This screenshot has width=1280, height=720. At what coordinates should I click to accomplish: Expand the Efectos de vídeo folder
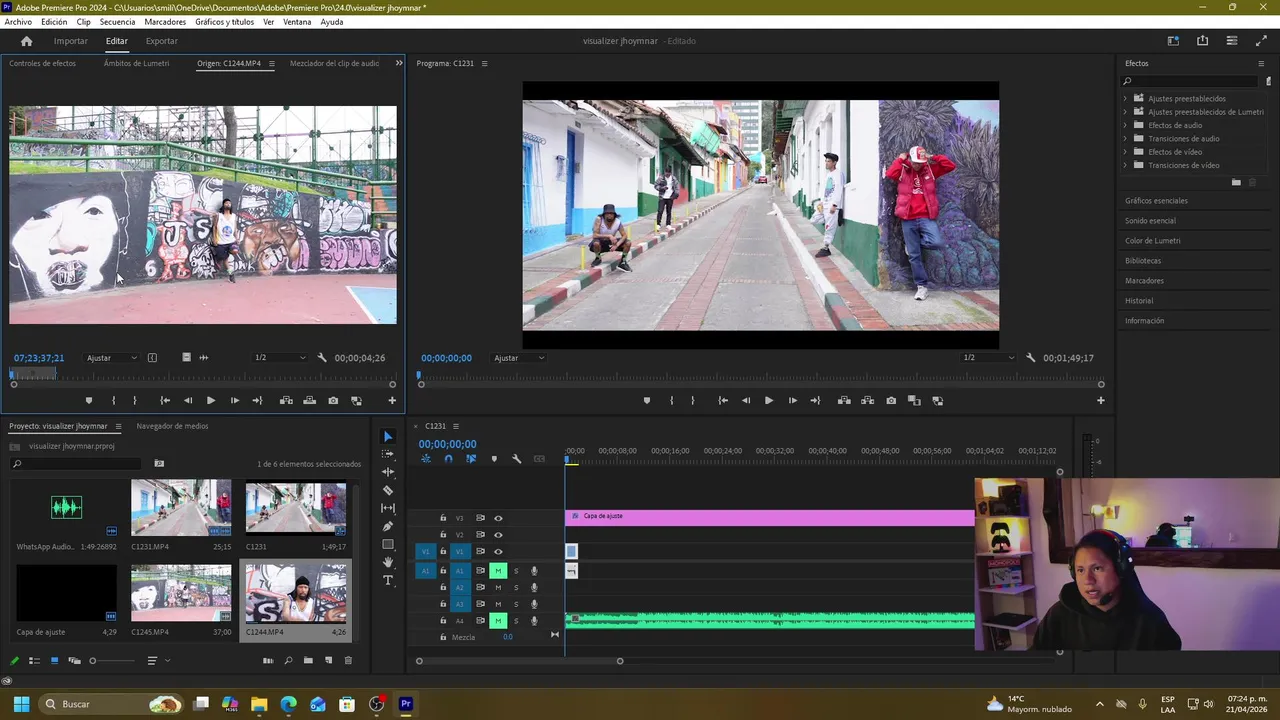(x=1126, y=152)
